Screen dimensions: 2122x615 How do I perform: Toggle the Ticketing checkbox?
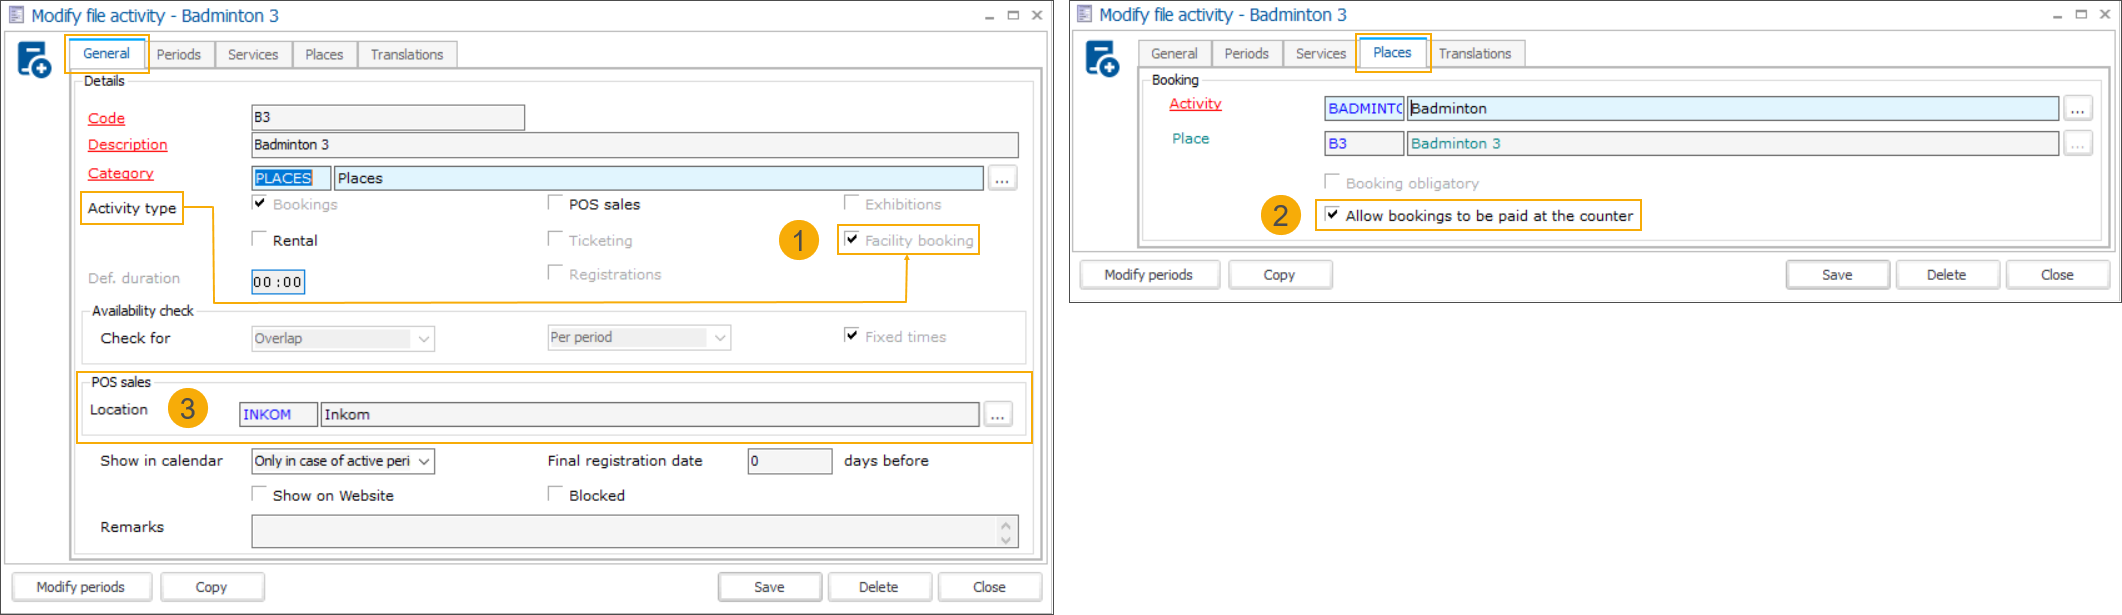point(555,239)
